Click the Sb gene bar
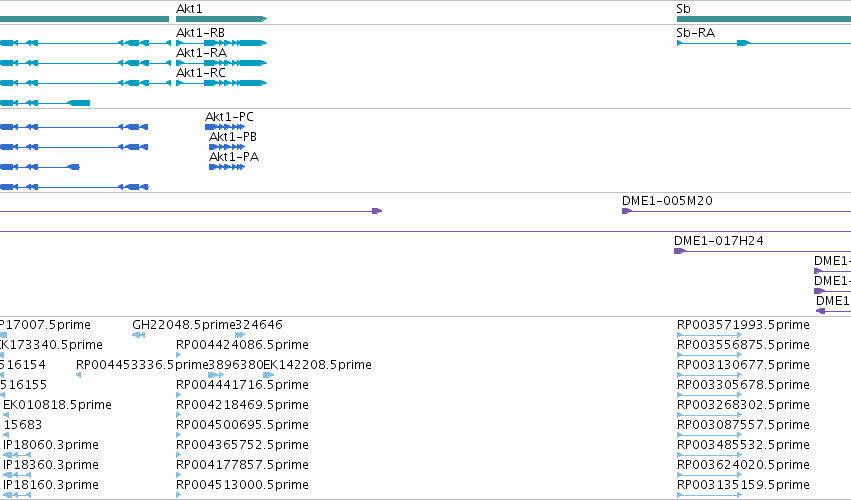Screen dimensions: 851x500 click(x=764, y=19)
